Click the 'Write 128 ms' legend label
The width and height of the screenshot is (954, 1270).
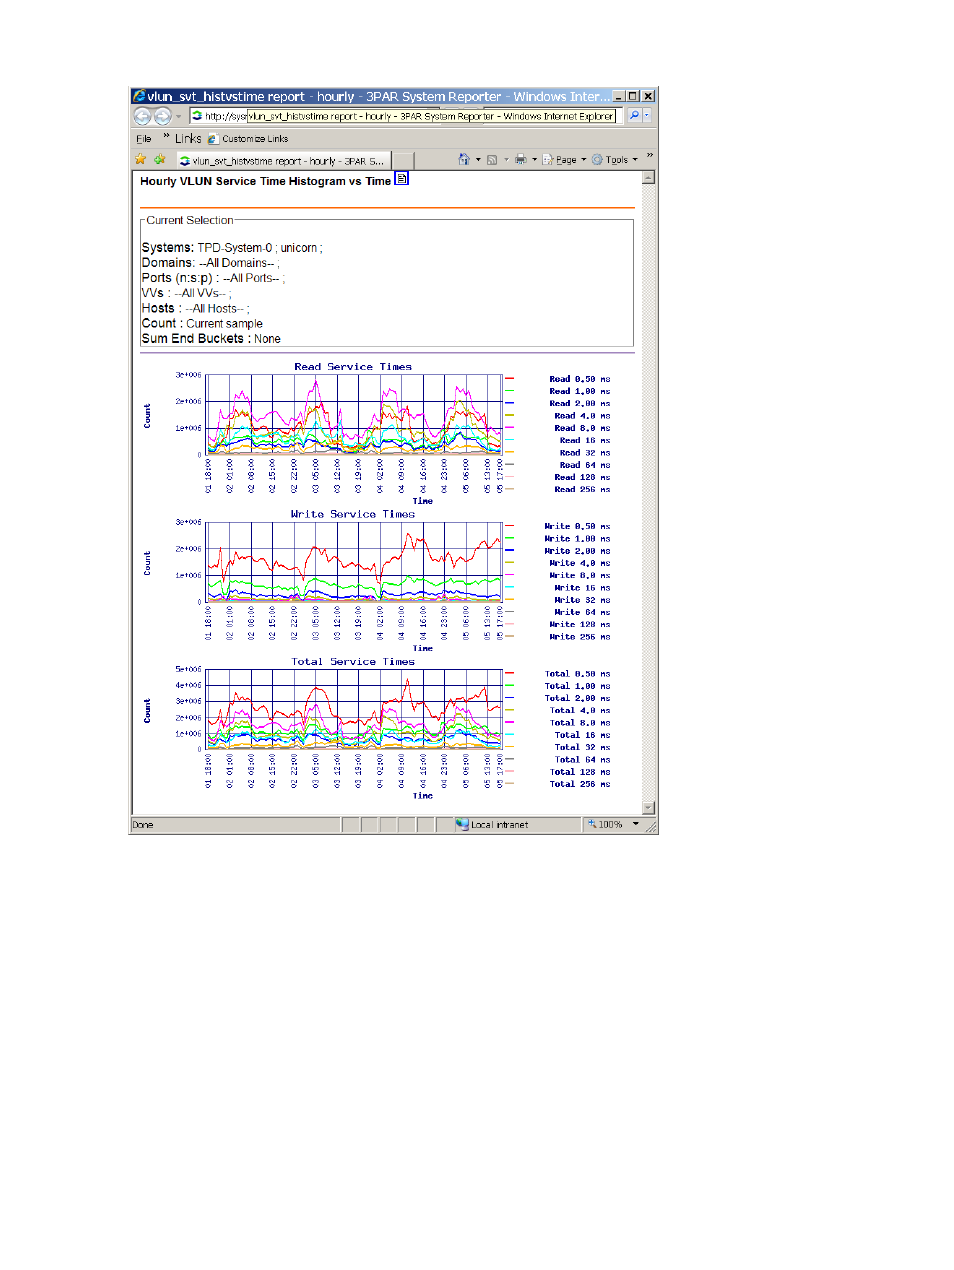(580, 625)
